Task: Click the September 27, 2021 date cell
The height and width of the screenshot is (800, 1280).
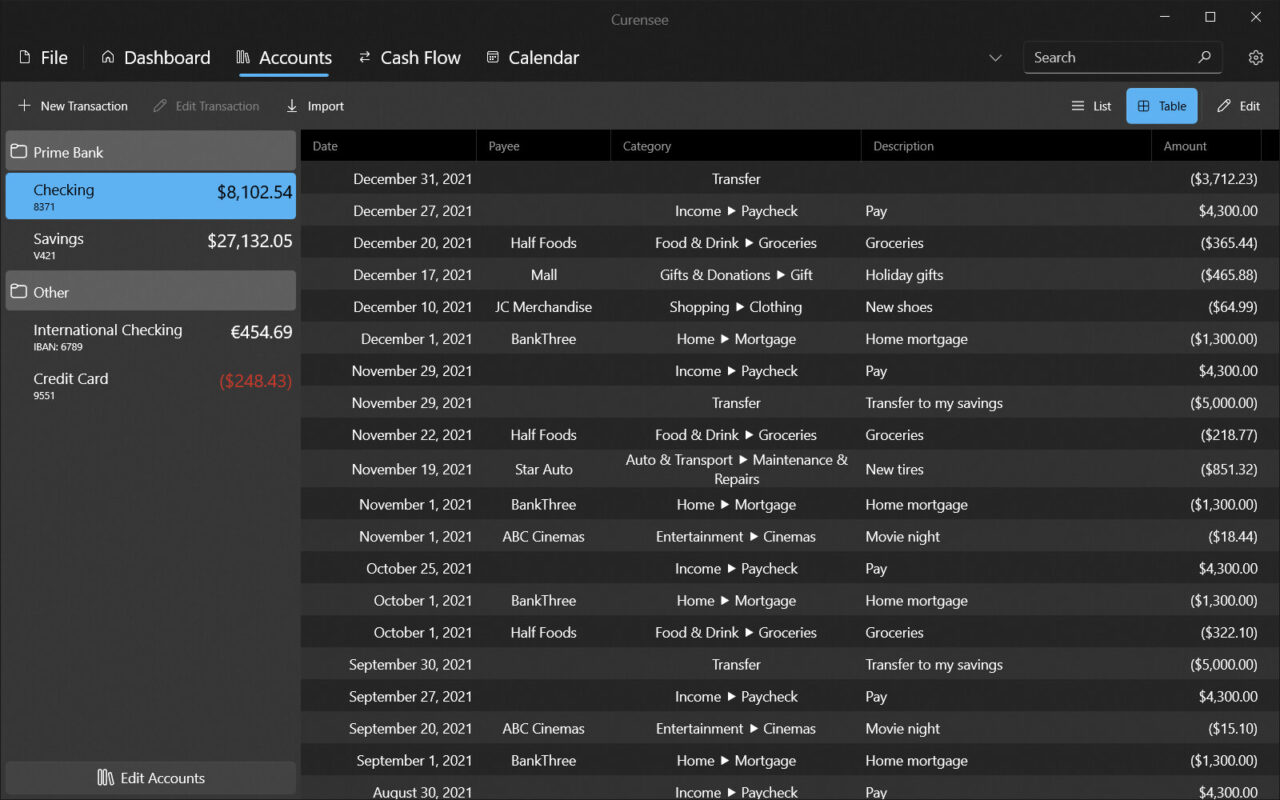Action: pos(410,697)
